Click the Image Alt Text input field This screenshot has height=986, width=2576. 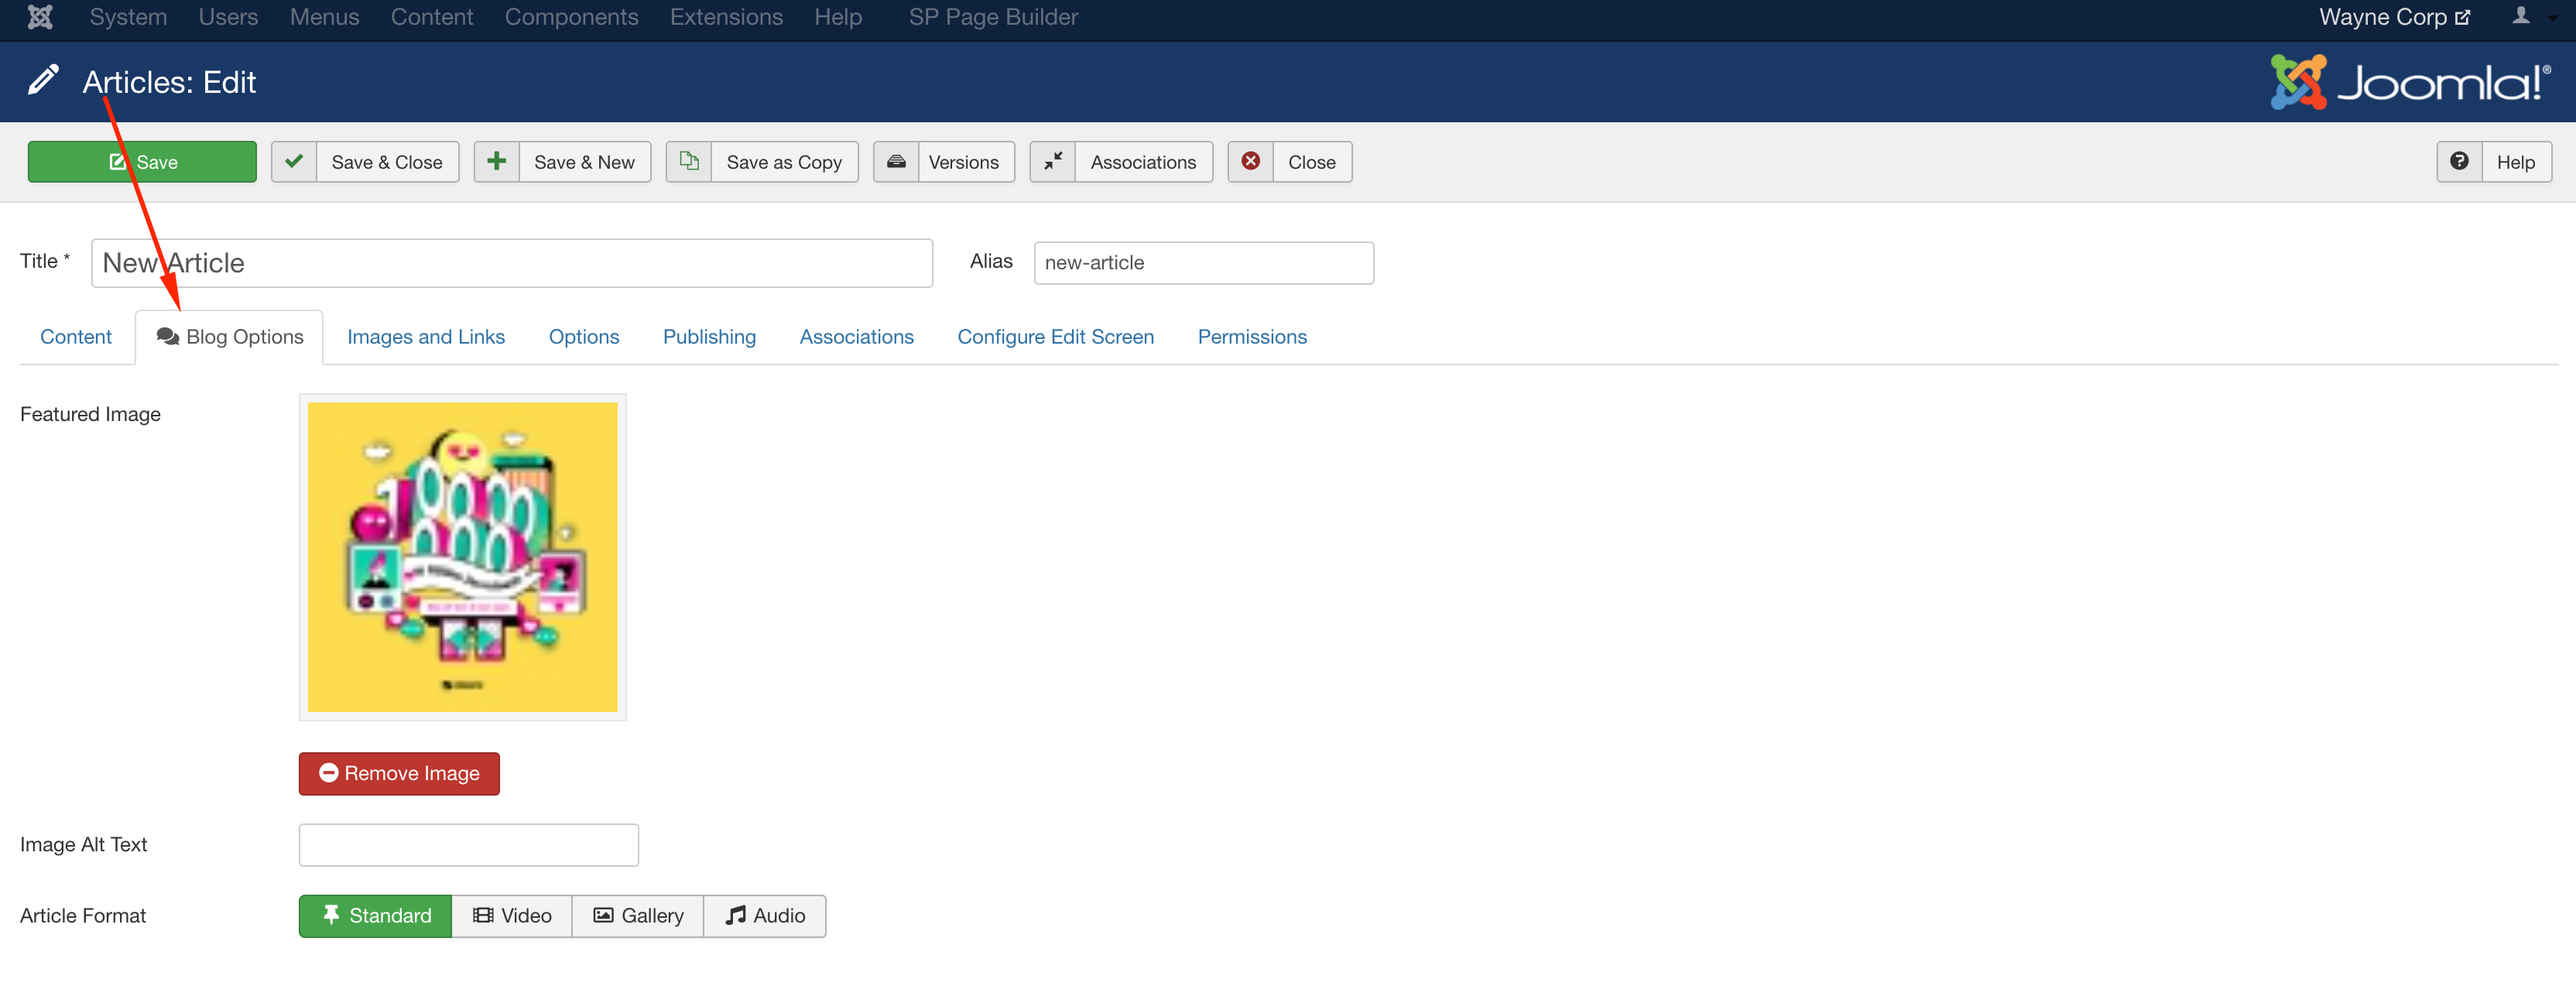(x=468, y=844)
